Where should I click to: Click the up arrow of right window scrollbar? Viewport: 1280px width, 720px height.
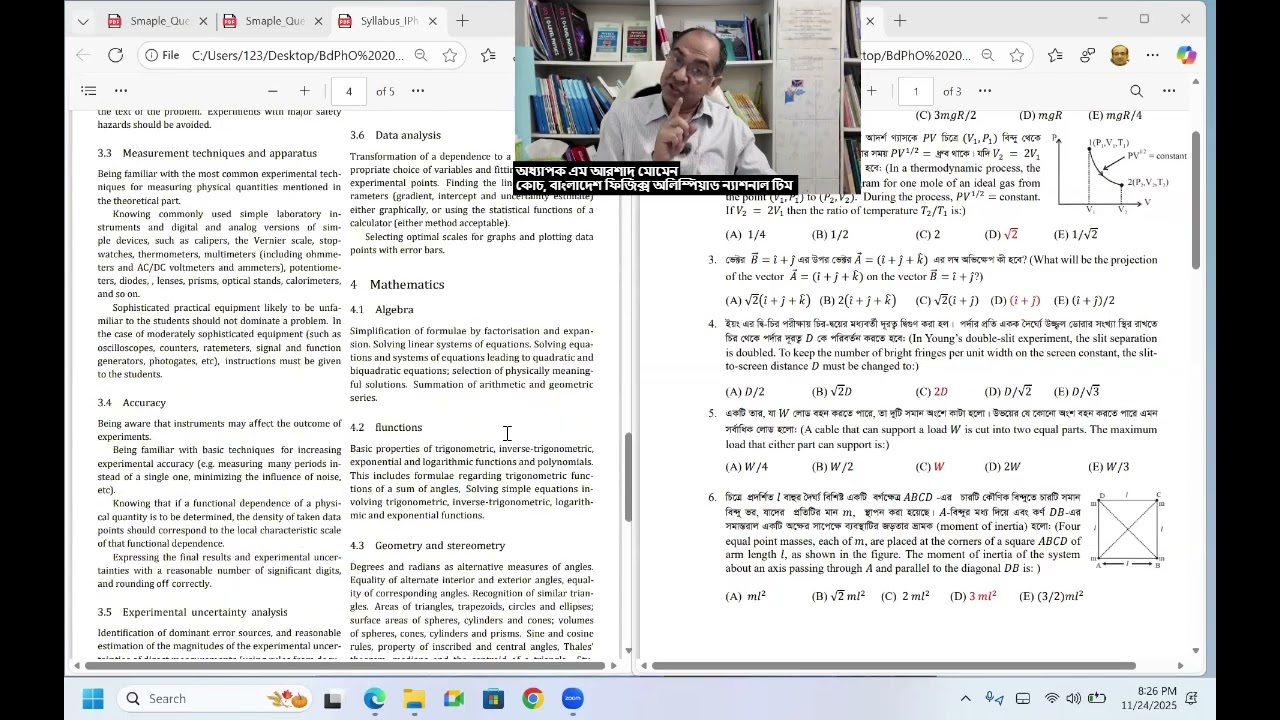(1195, 82)
